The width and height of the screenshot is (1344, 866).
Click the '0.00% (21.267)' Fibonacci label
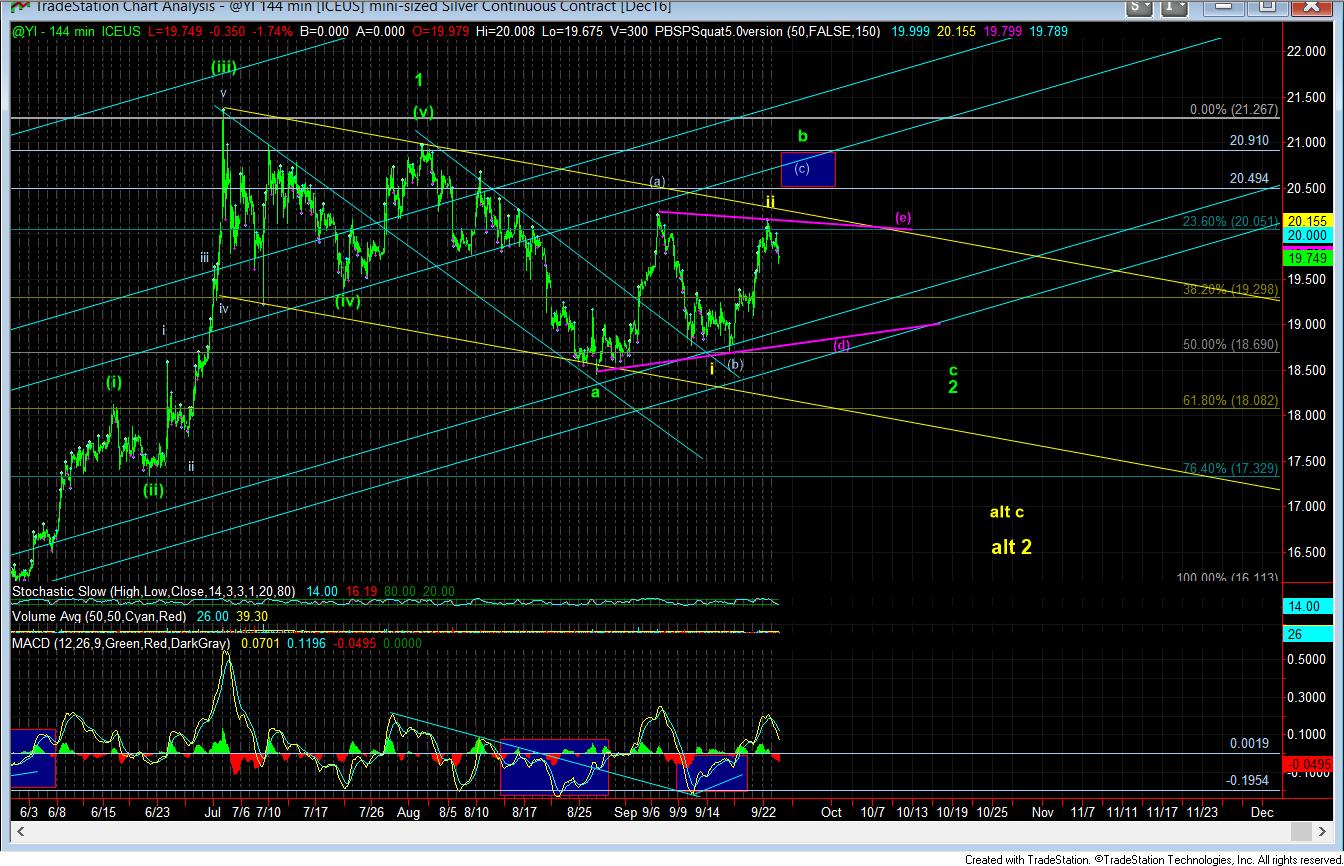click(x=1235, y=109)
